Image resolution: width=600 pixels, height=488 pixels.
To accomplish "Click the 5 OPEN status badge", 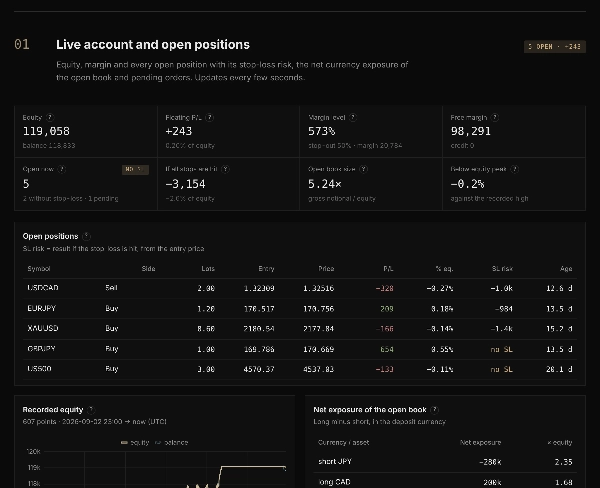I will coord(554,47).
